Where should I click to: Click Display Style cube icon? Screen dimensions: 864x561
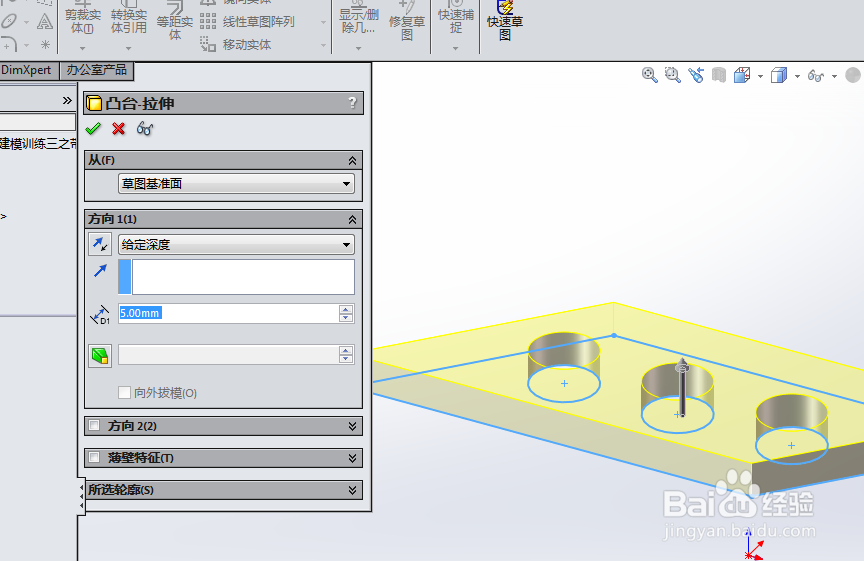coord(779,75)
